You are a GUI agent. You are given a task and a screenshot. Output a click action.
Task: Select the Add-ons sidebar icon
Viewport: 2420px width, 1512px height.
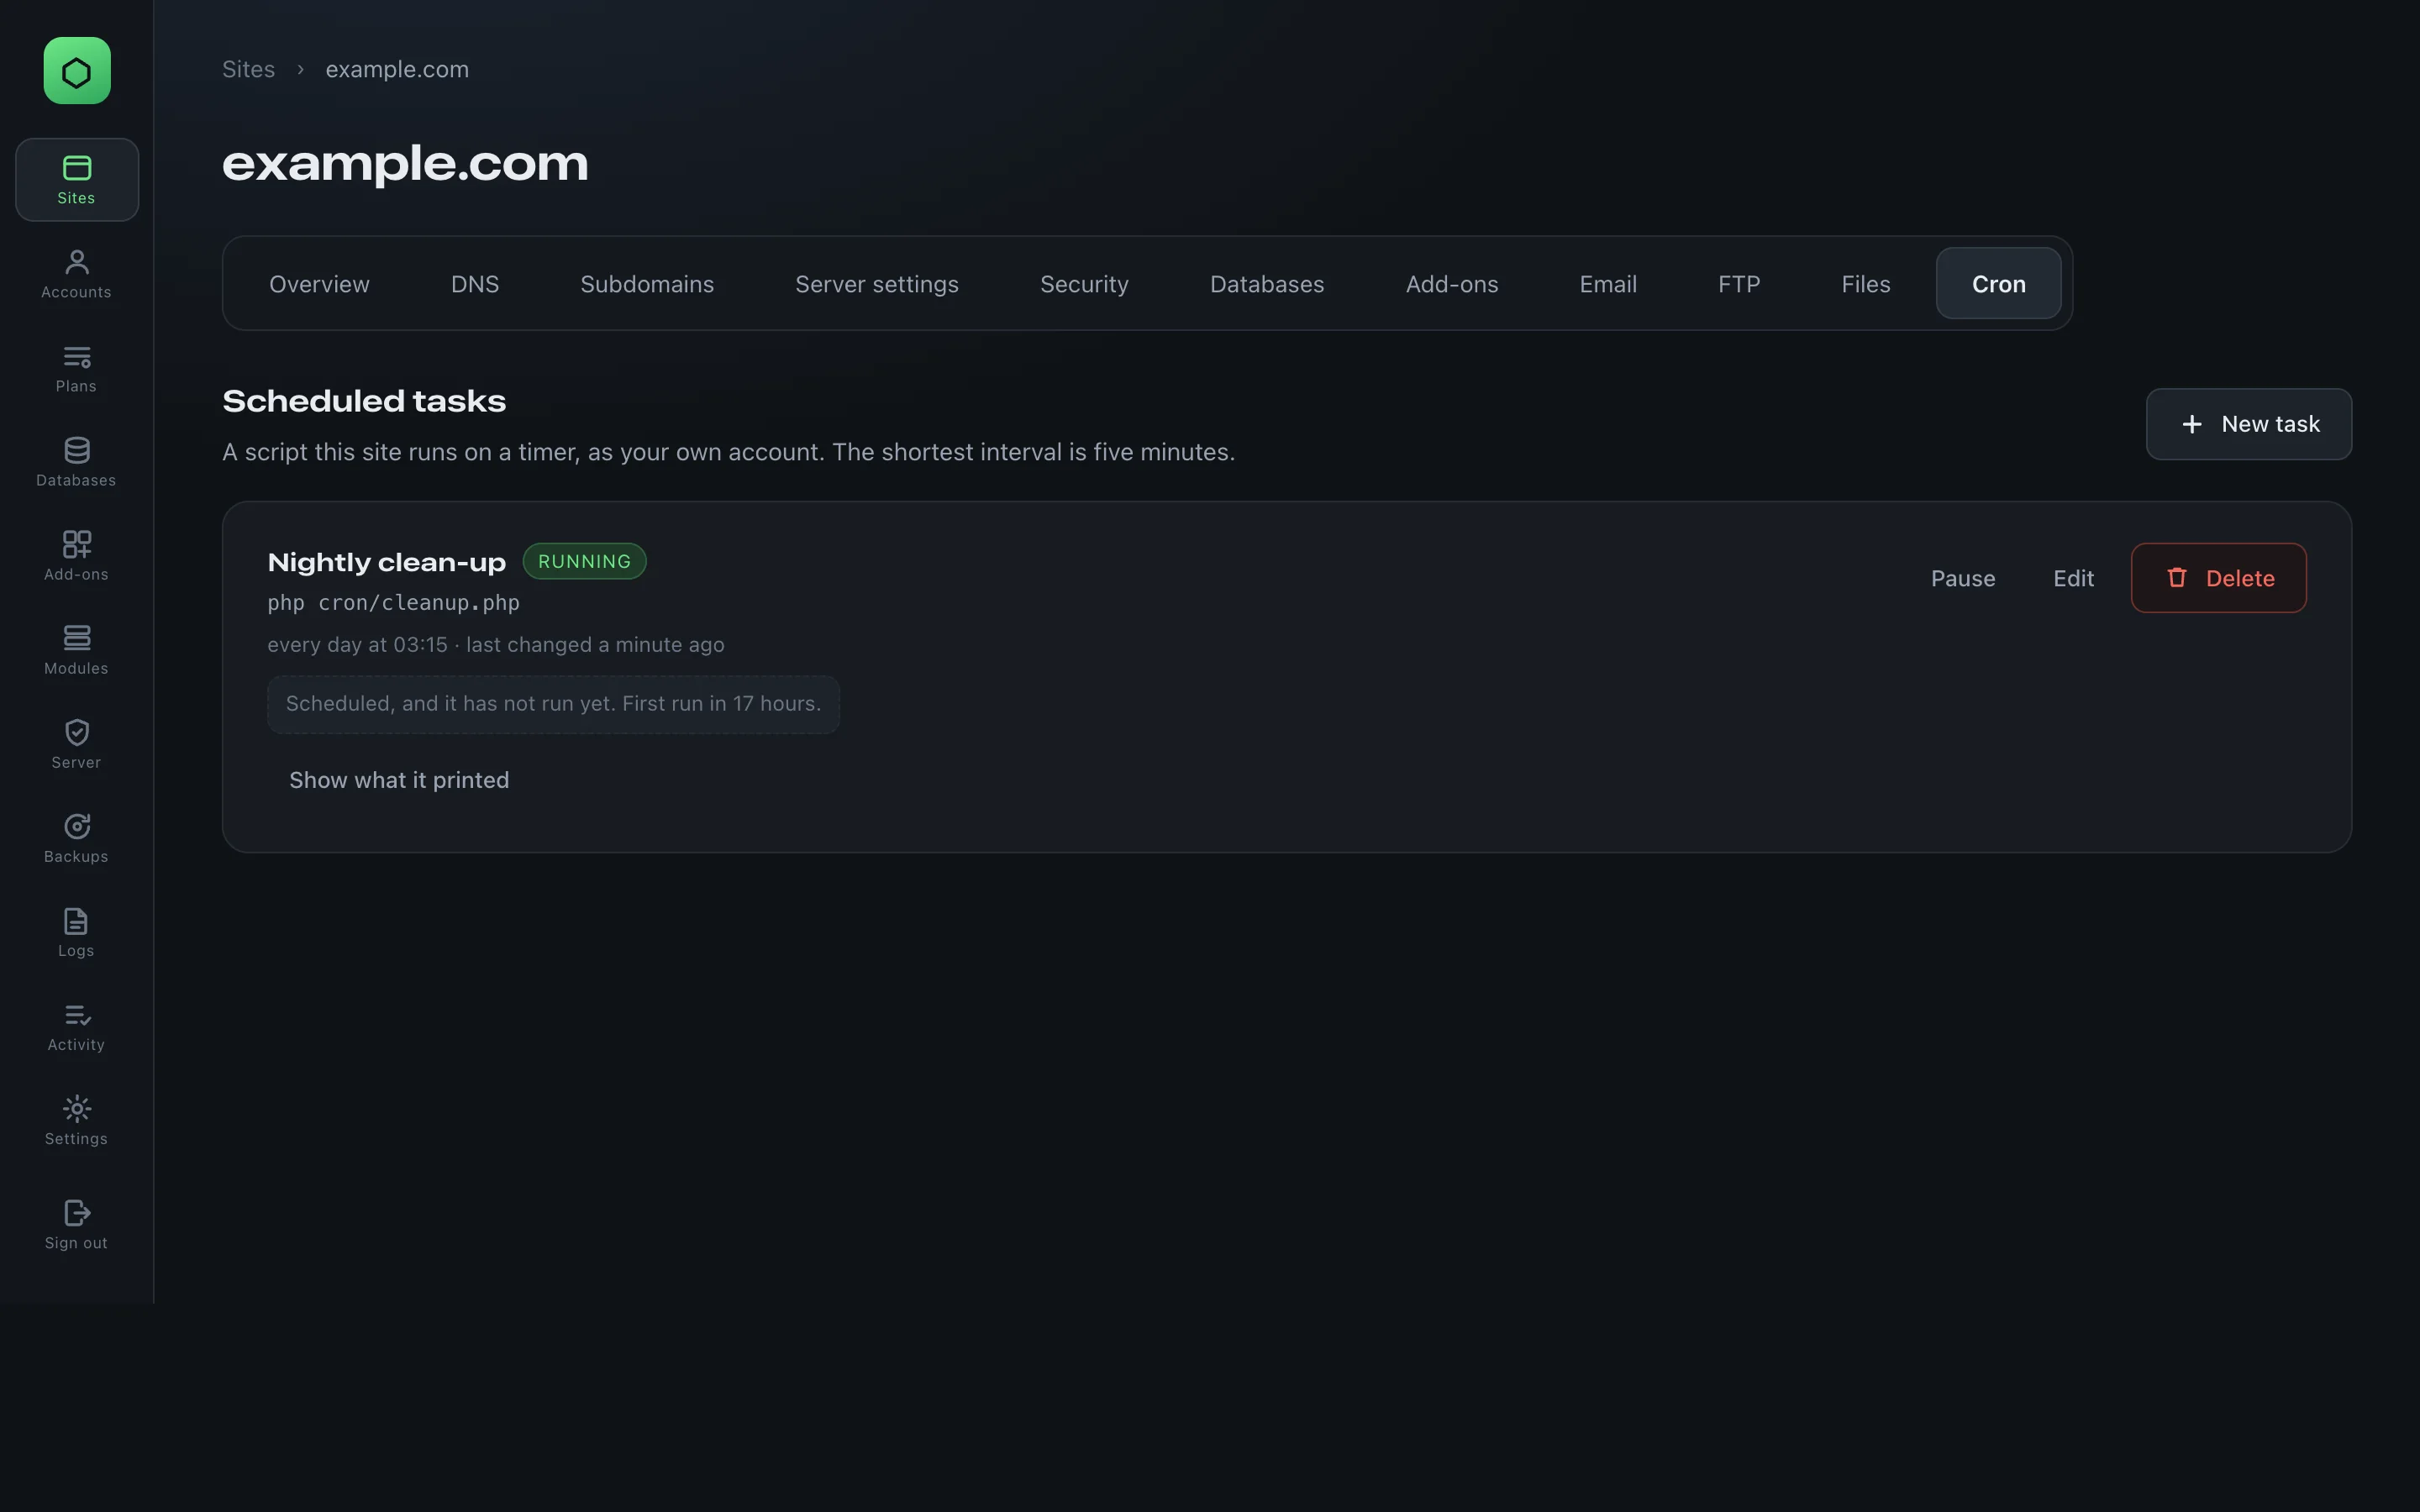point(77,556)
